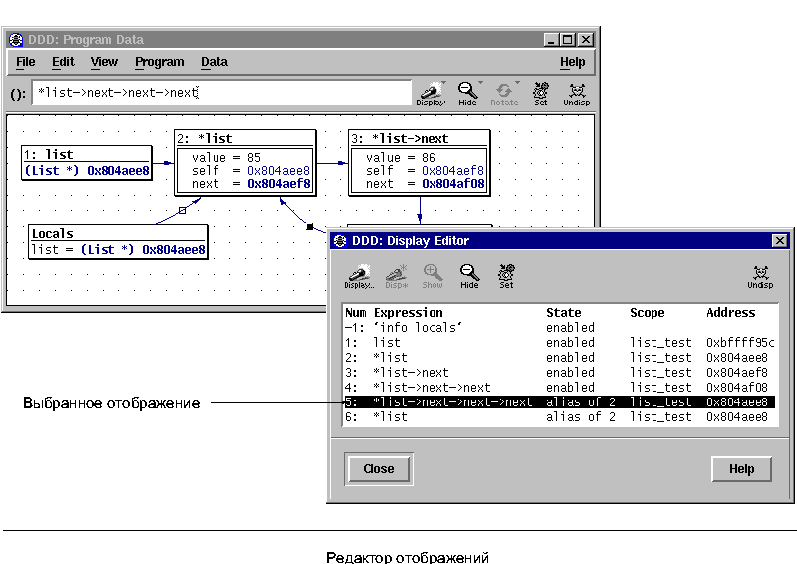Click the hollow square handle on Locals edge
The image size is (797, 564).
tap(182, 210)
